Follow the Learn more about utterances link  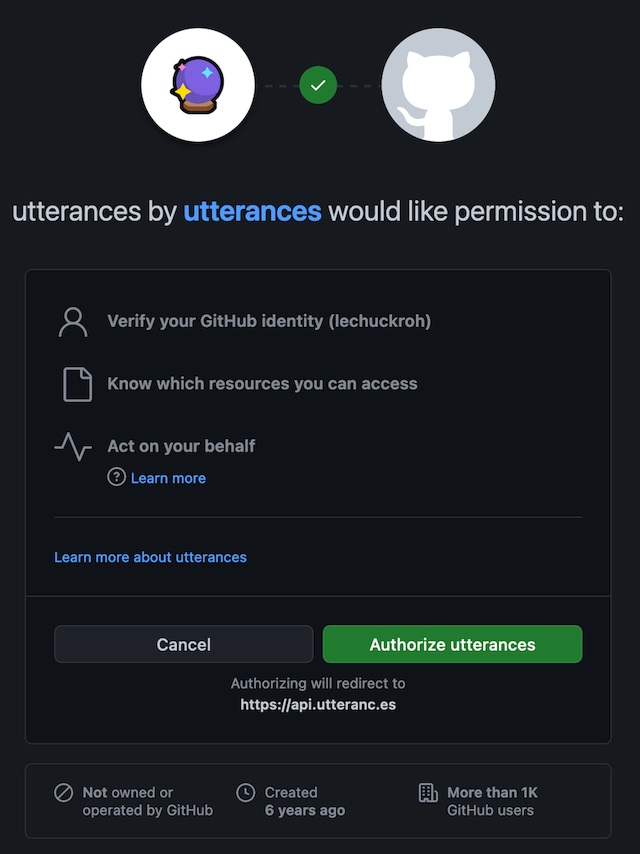150,557
